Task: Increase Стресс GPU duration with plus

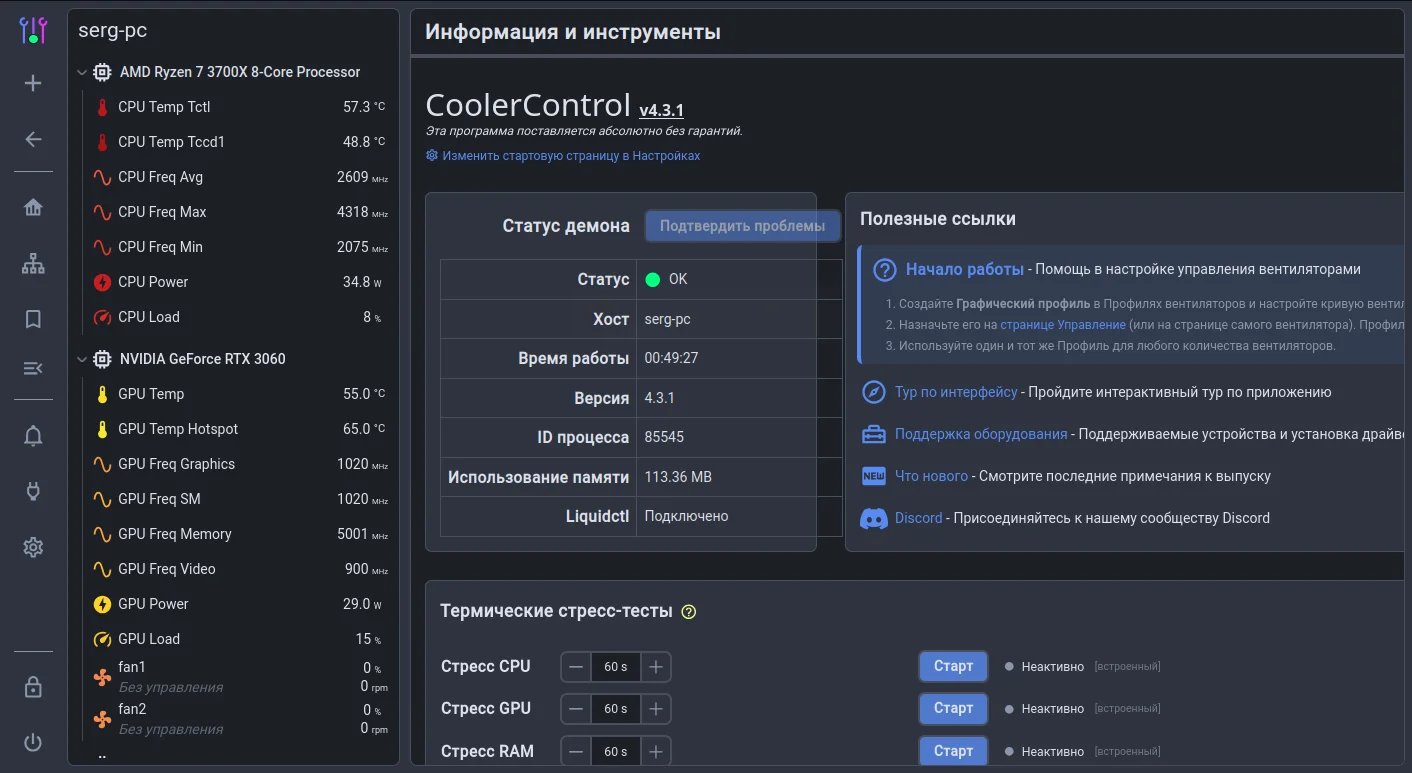Action: click(x=656, y=709)
